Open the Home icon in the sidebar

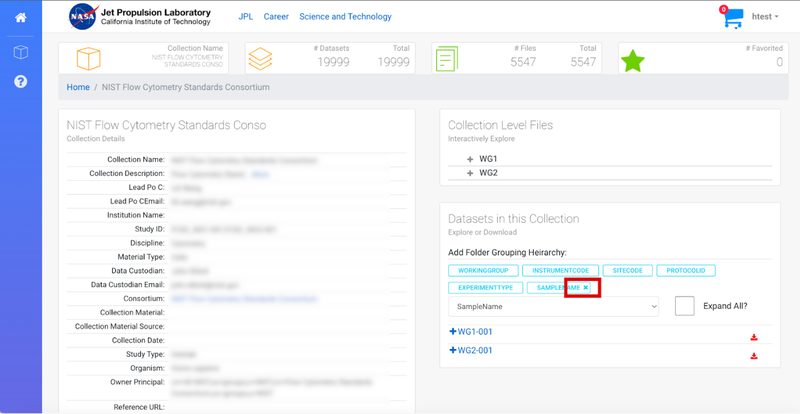pyautogui.click(x=20, y=18)
